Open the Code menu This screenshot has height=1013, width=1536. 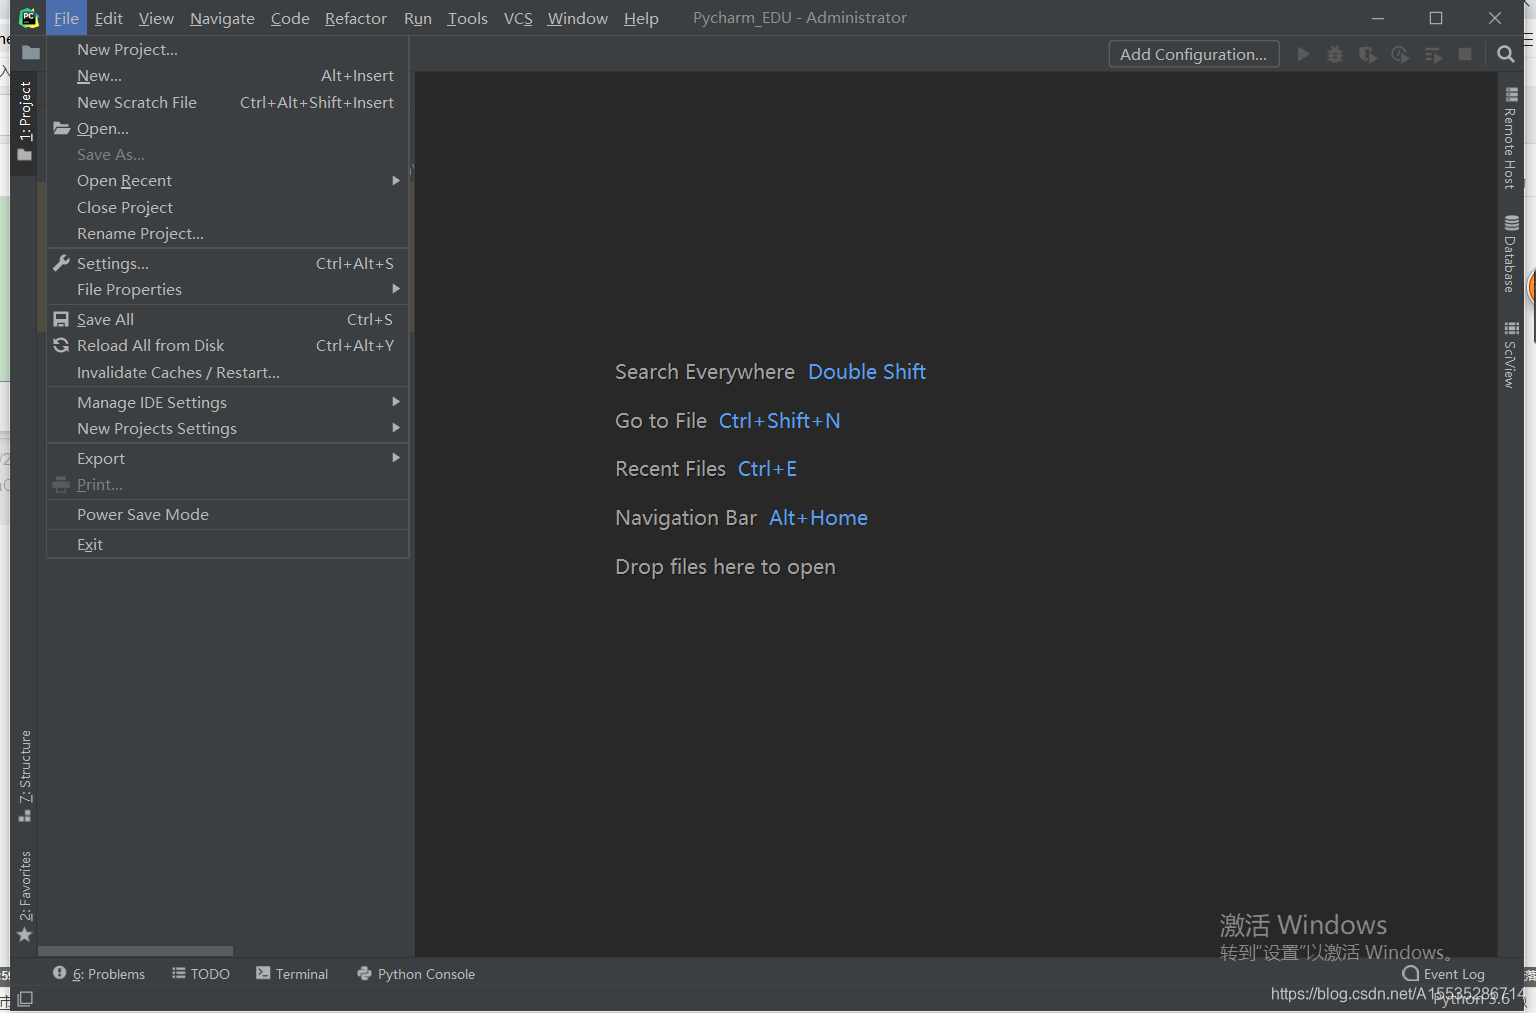(x=290, y=18)
